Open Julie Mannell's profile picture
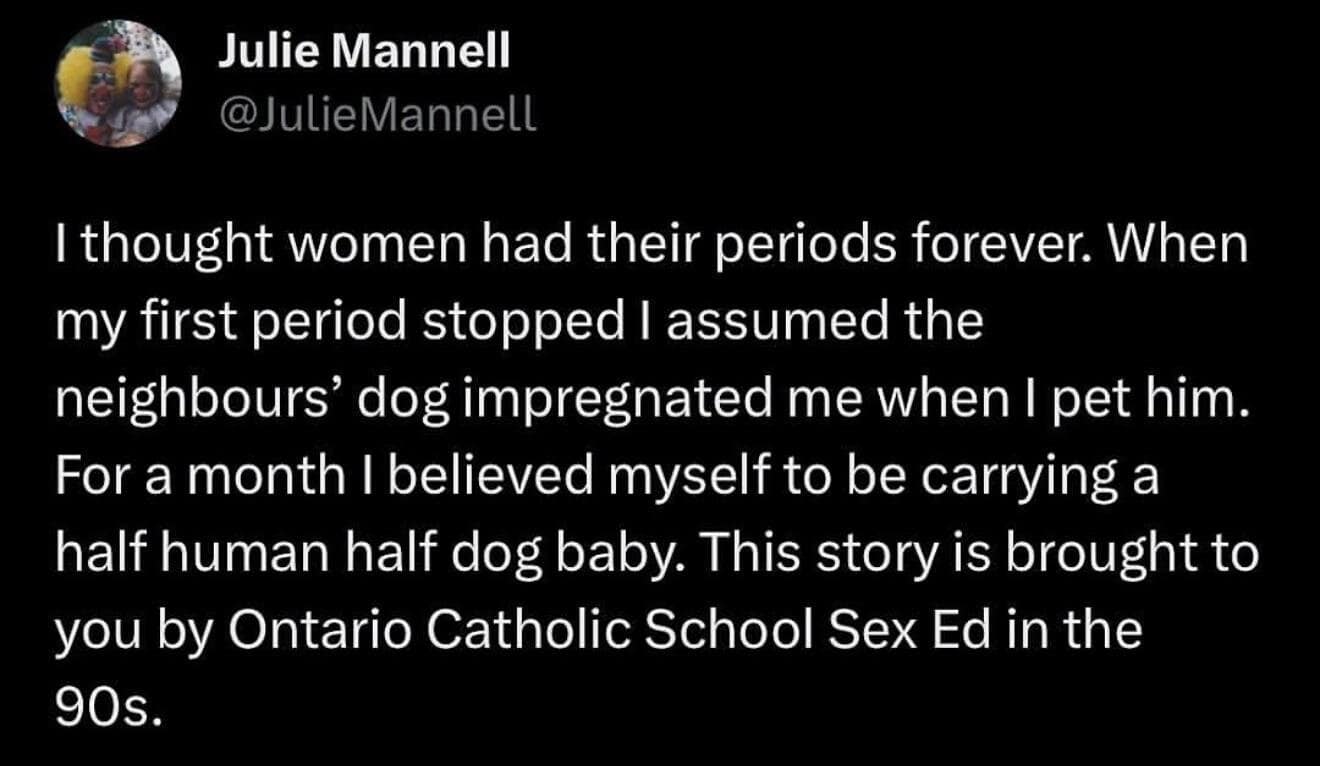 (118, 83)
